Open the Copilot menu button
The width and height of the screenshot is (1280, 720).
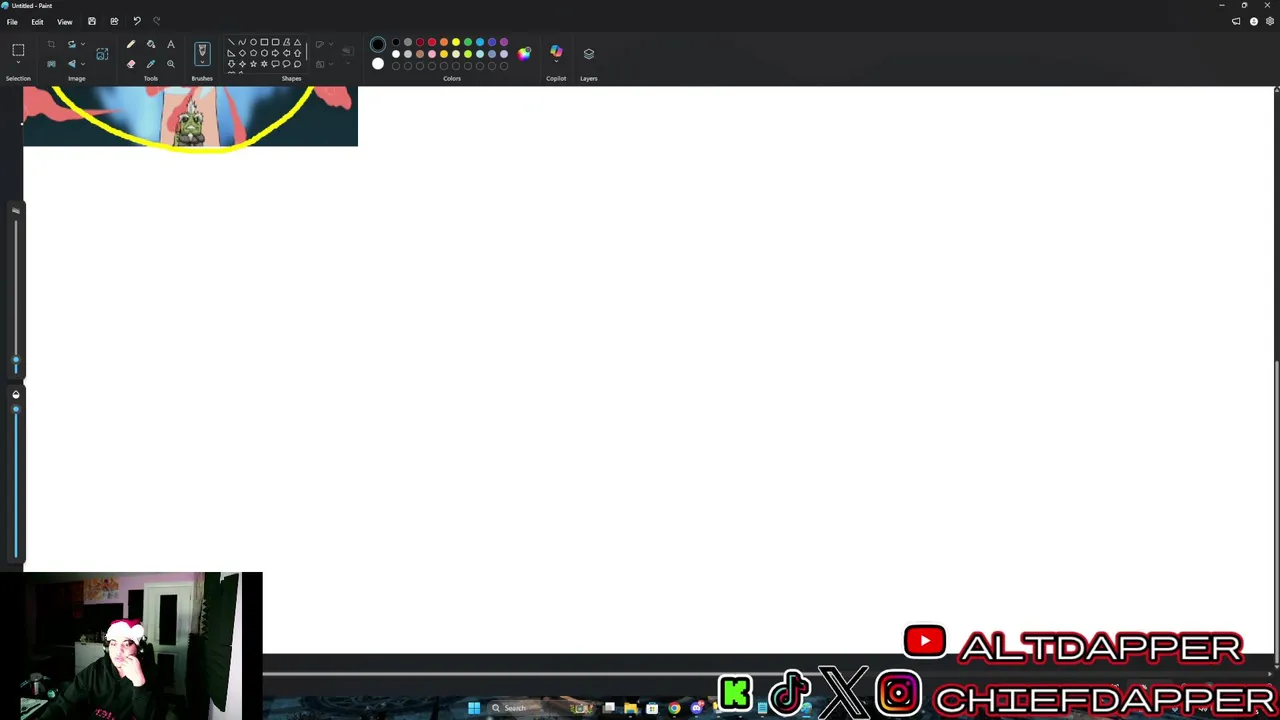click(x=556, y=53)
